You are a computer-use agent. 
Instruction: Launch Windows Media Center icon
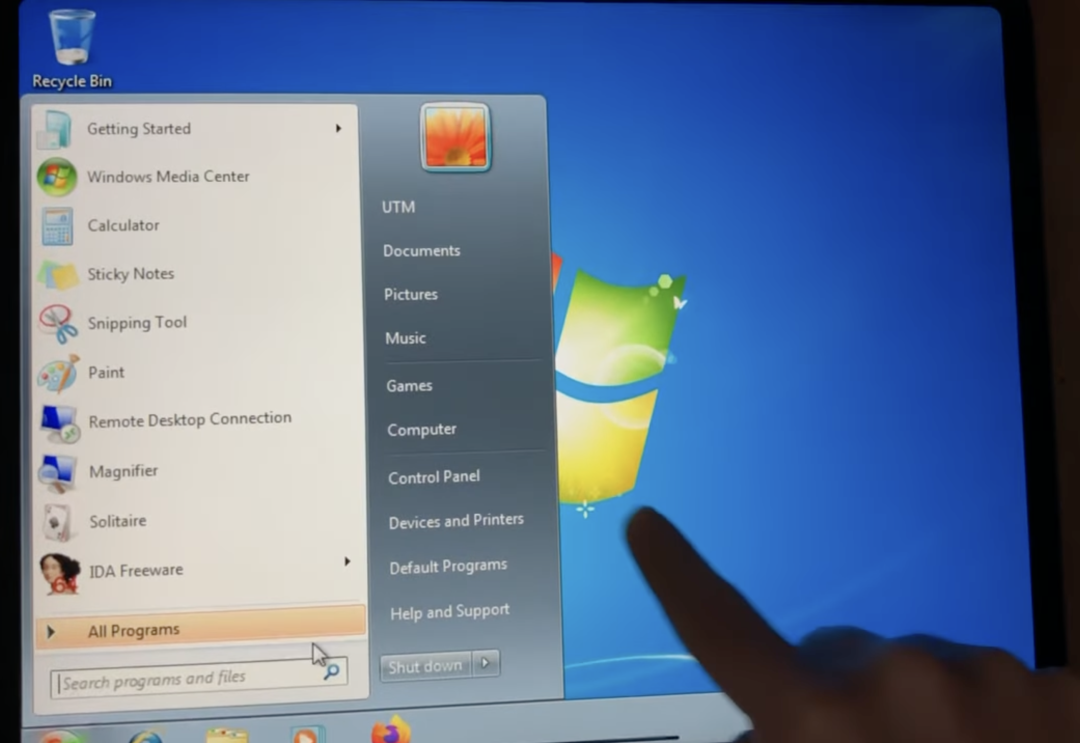point(56,177)
